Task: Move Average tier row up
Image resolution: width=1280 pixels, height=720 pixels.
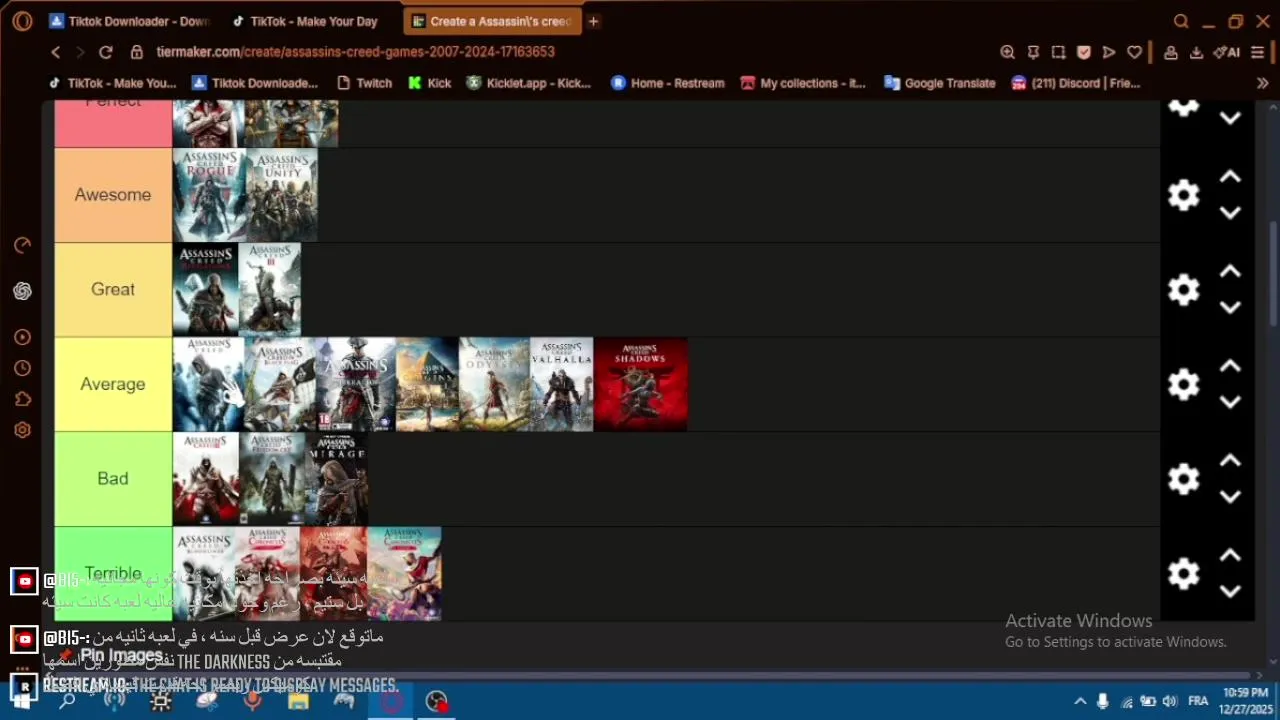Action: pos(1230,366)
